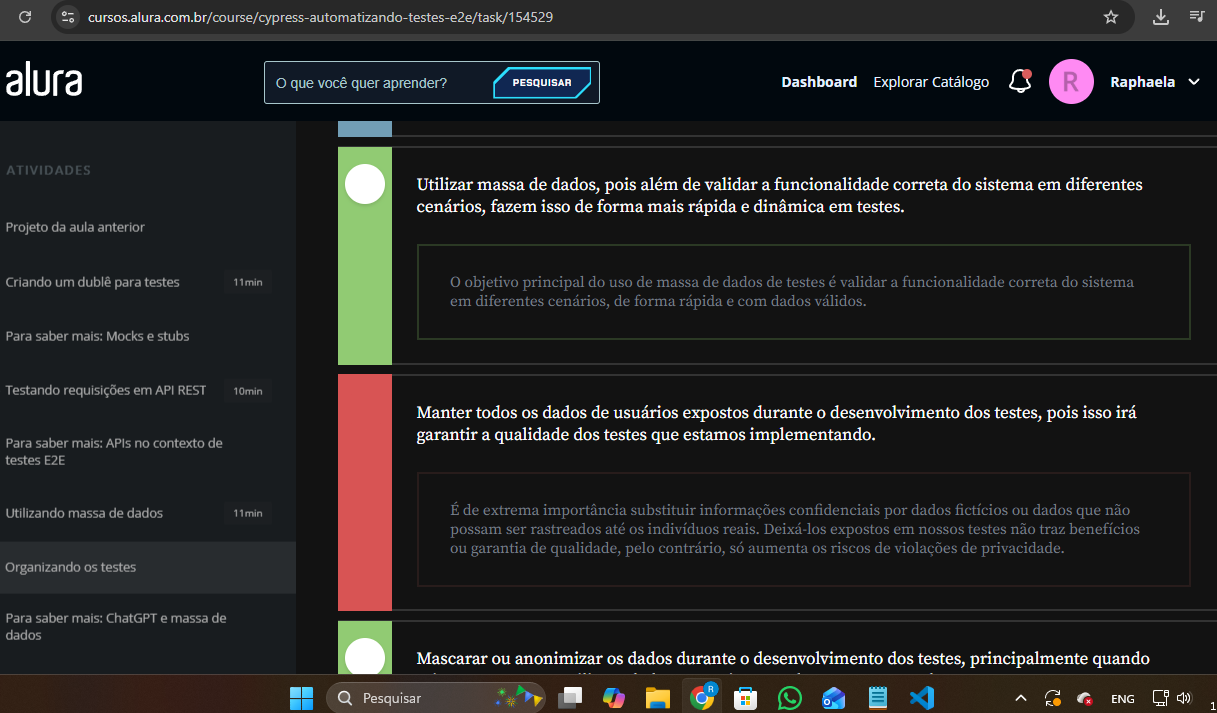Open 'Para saber mais: ChatGPT e massa de dados'
The width and height of the screenshot is (1217, 713).
(x=116, y=626)
